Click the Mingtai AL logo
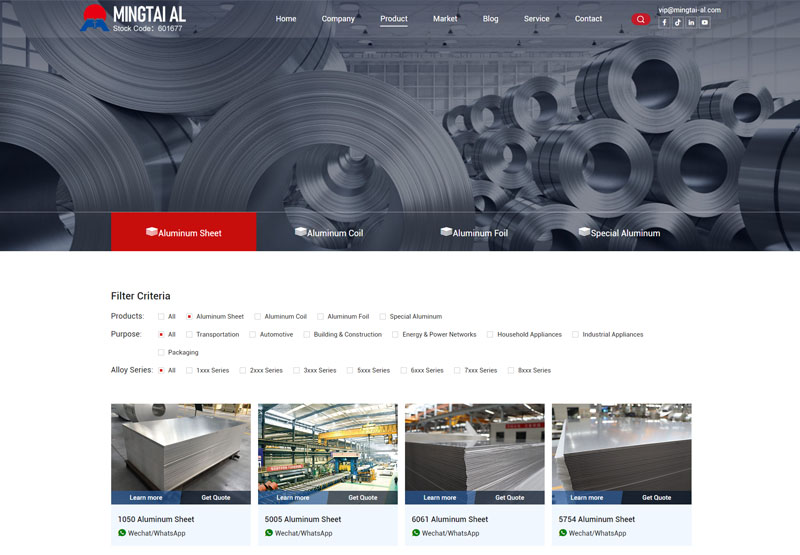Screen dimensions: 800x555 point(133,17)
